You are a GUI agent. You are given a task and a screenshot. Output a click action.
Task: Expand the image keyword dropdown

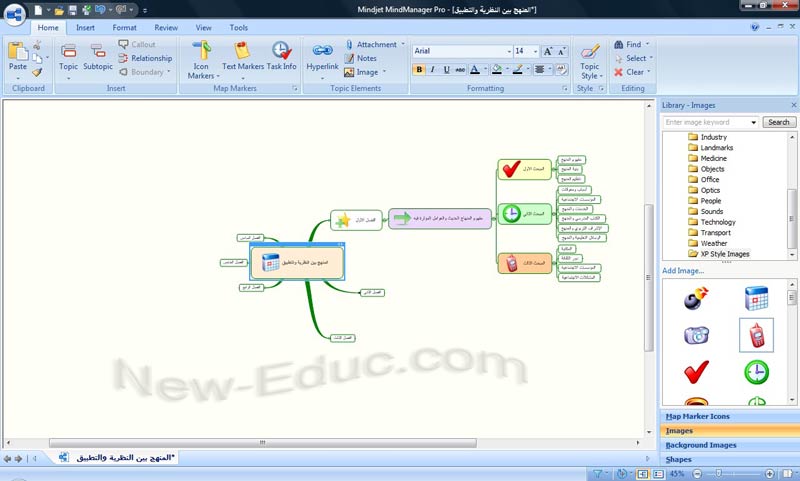point(753,122)
